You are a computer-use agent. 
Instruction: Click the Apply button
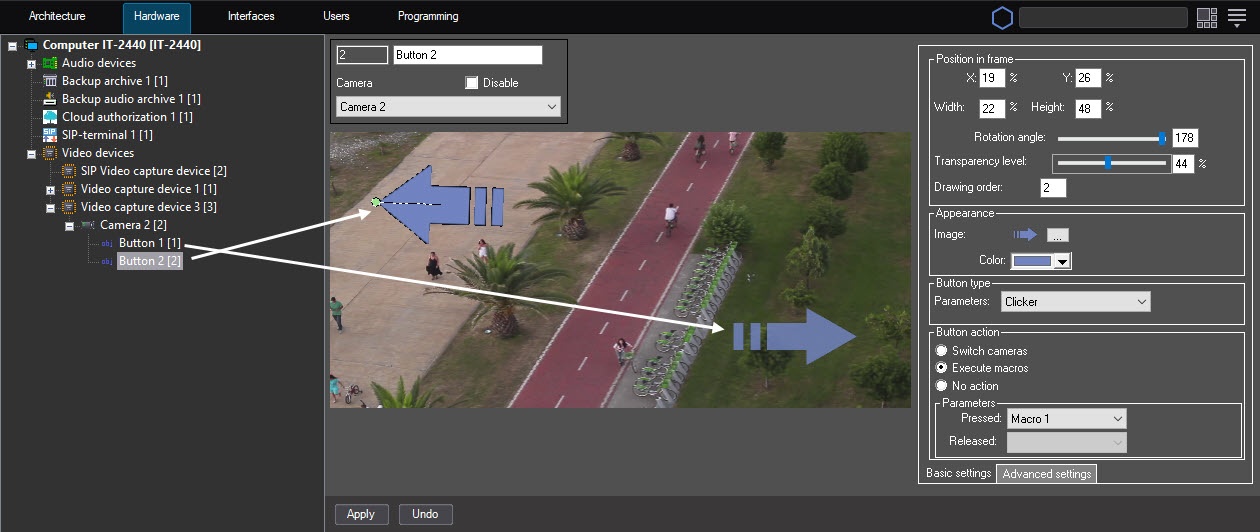(361, 514)
